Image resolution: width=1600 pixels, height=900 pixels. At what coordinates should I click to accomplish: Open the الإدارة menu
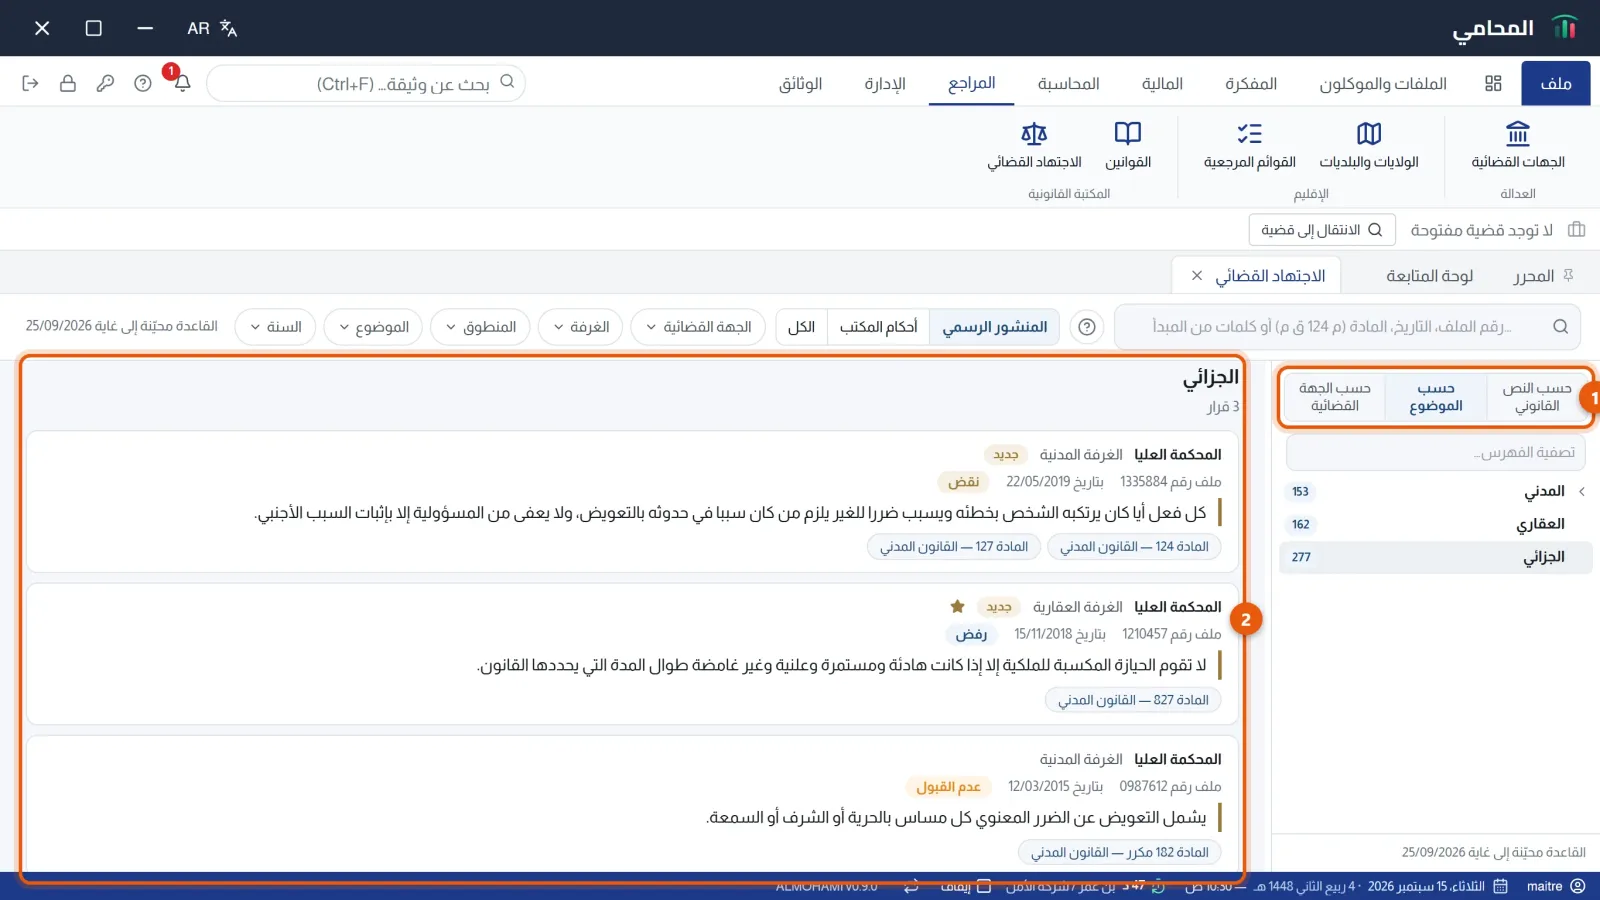pos(885,83)
